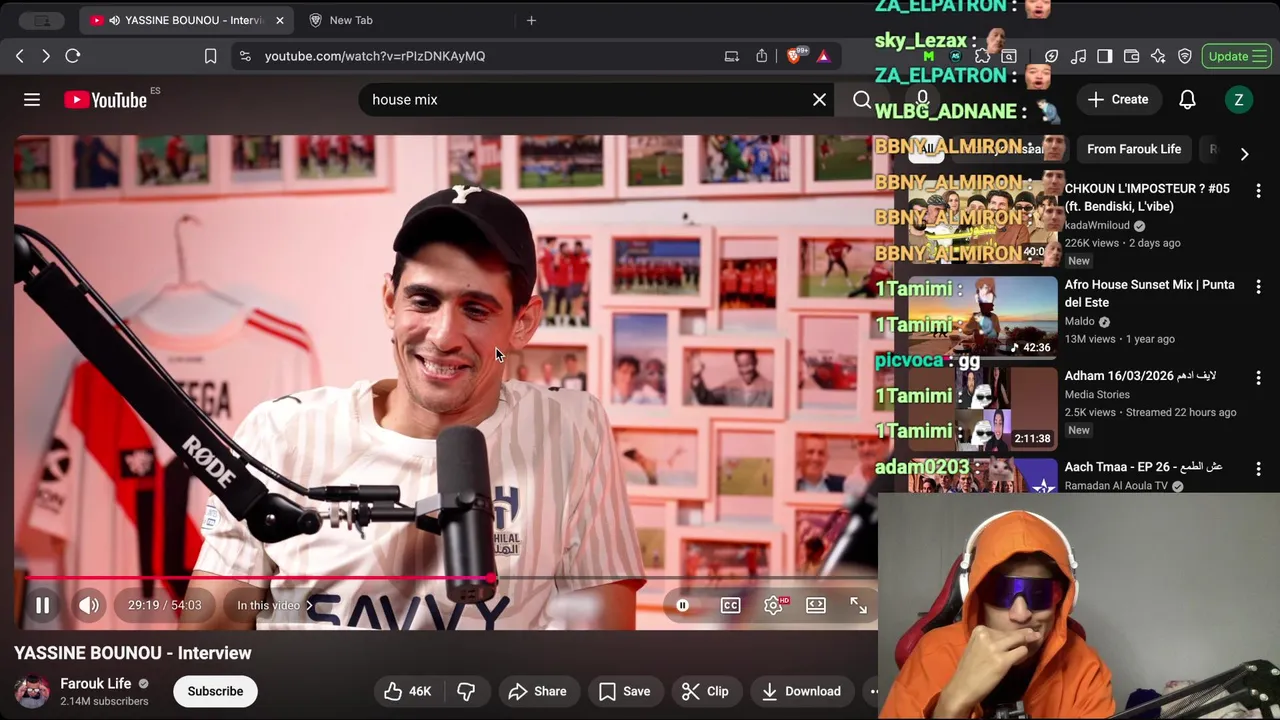Go to the YouTube home logo
Image resolution: width=1280 pixels, height=720 pixels.
(106, 99)
